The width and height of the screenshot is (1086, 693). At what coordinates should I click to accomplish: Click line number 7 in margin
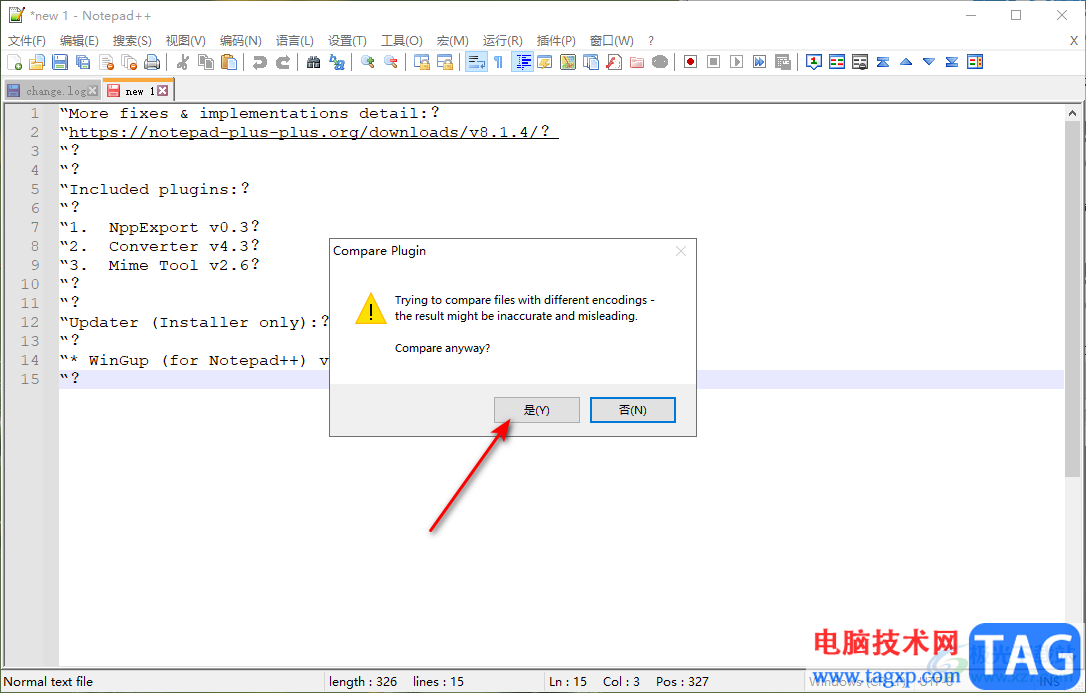[35, 227]
